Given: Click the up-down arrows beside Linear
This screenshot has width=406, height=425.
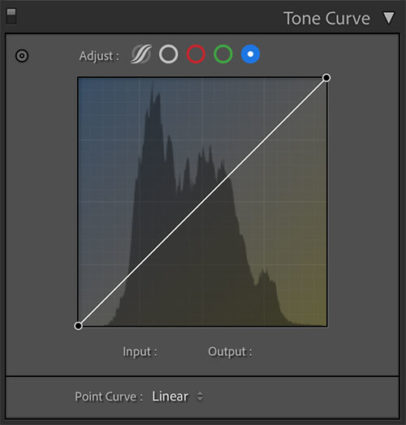Looking at the screenshot, I should 200,396.
